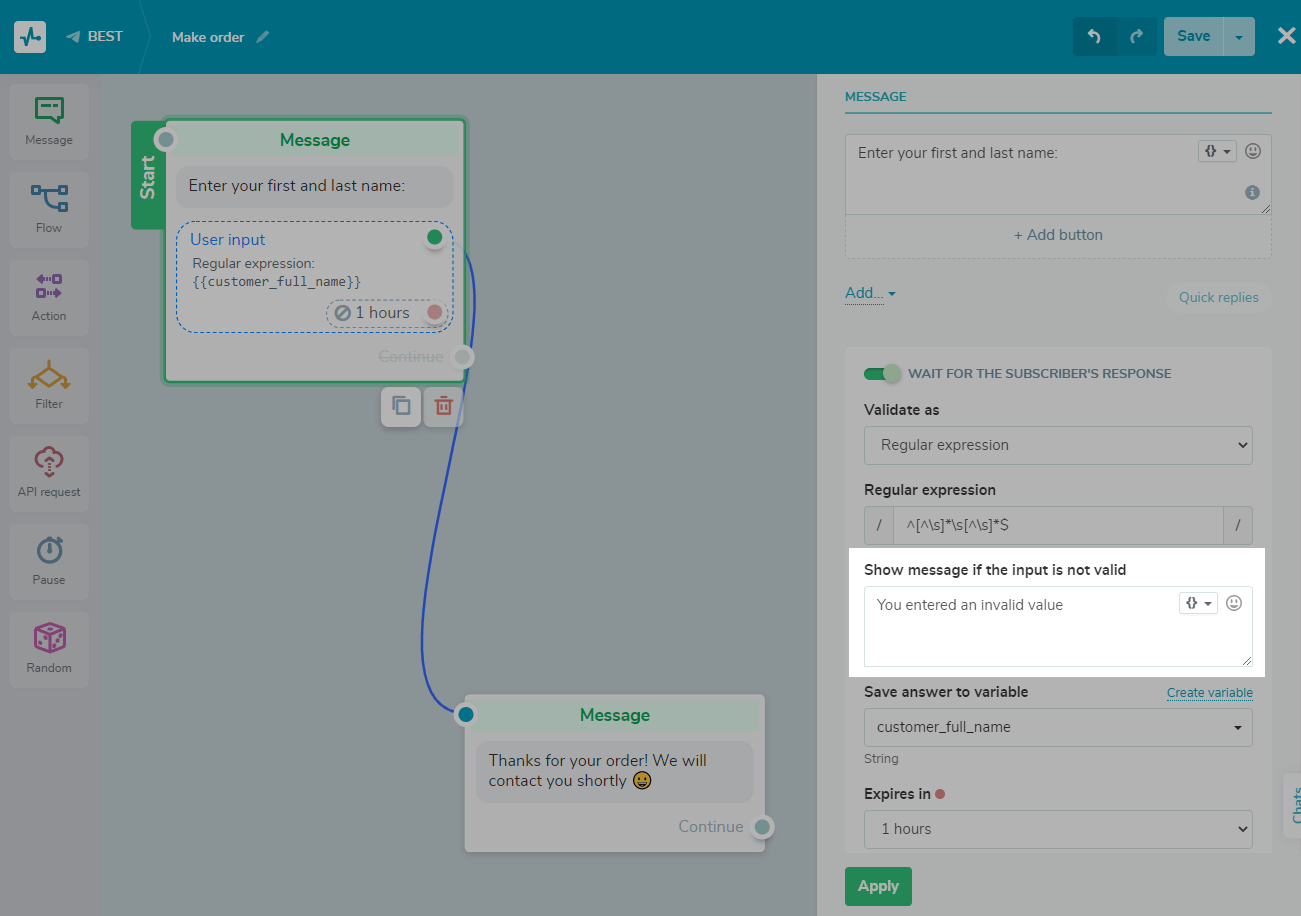Add a Filter block from sidebar

(x=49, y=386)
